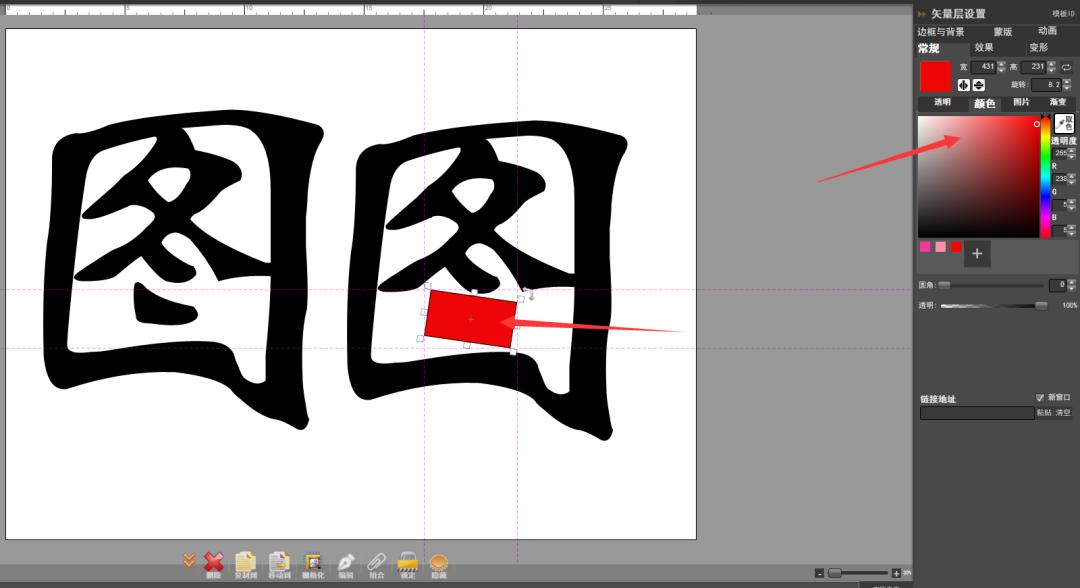The height and width of the screenshot is (588, 1080).
Task: Hide the layer with the 隐藏 icon
Action: (x=439, y=560)
